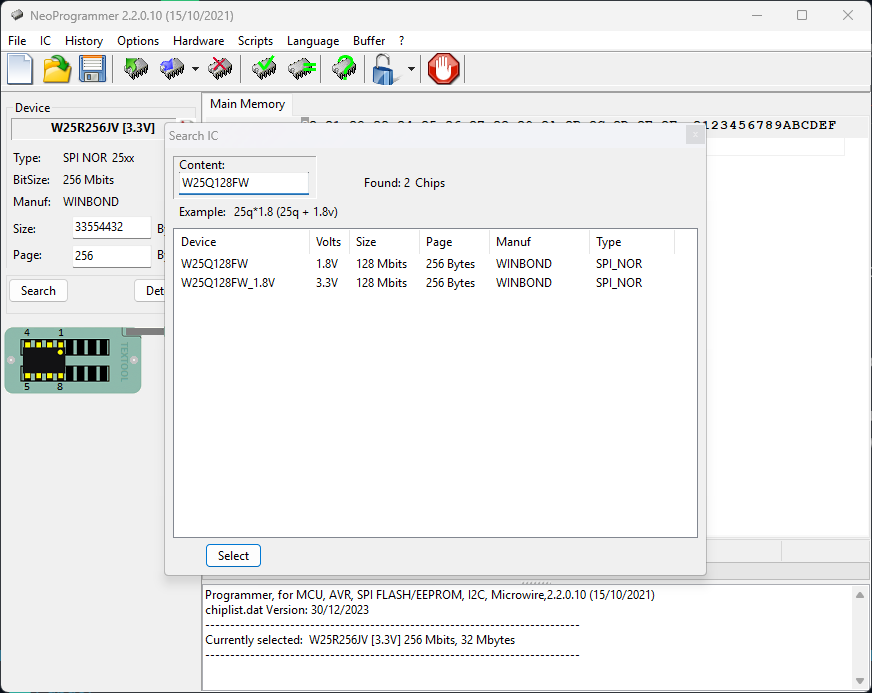Click the Manuf column header
The height and width of the screenshot is (693, 872).
tap(539, 242)
